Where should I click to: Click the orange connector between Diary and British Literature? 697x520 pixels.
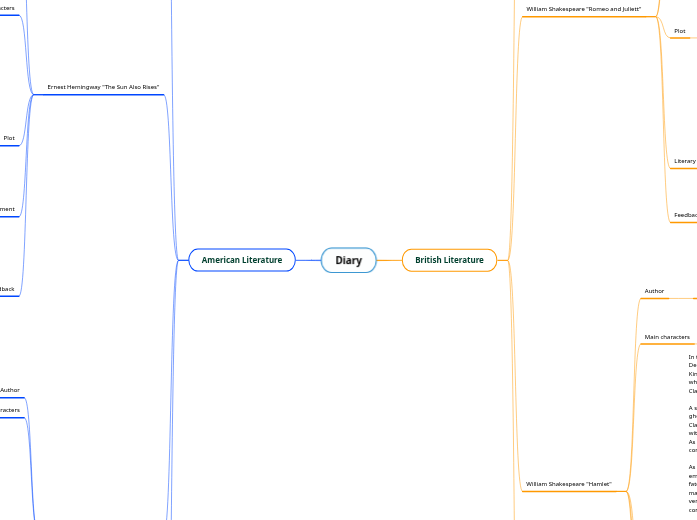[389, 260]
